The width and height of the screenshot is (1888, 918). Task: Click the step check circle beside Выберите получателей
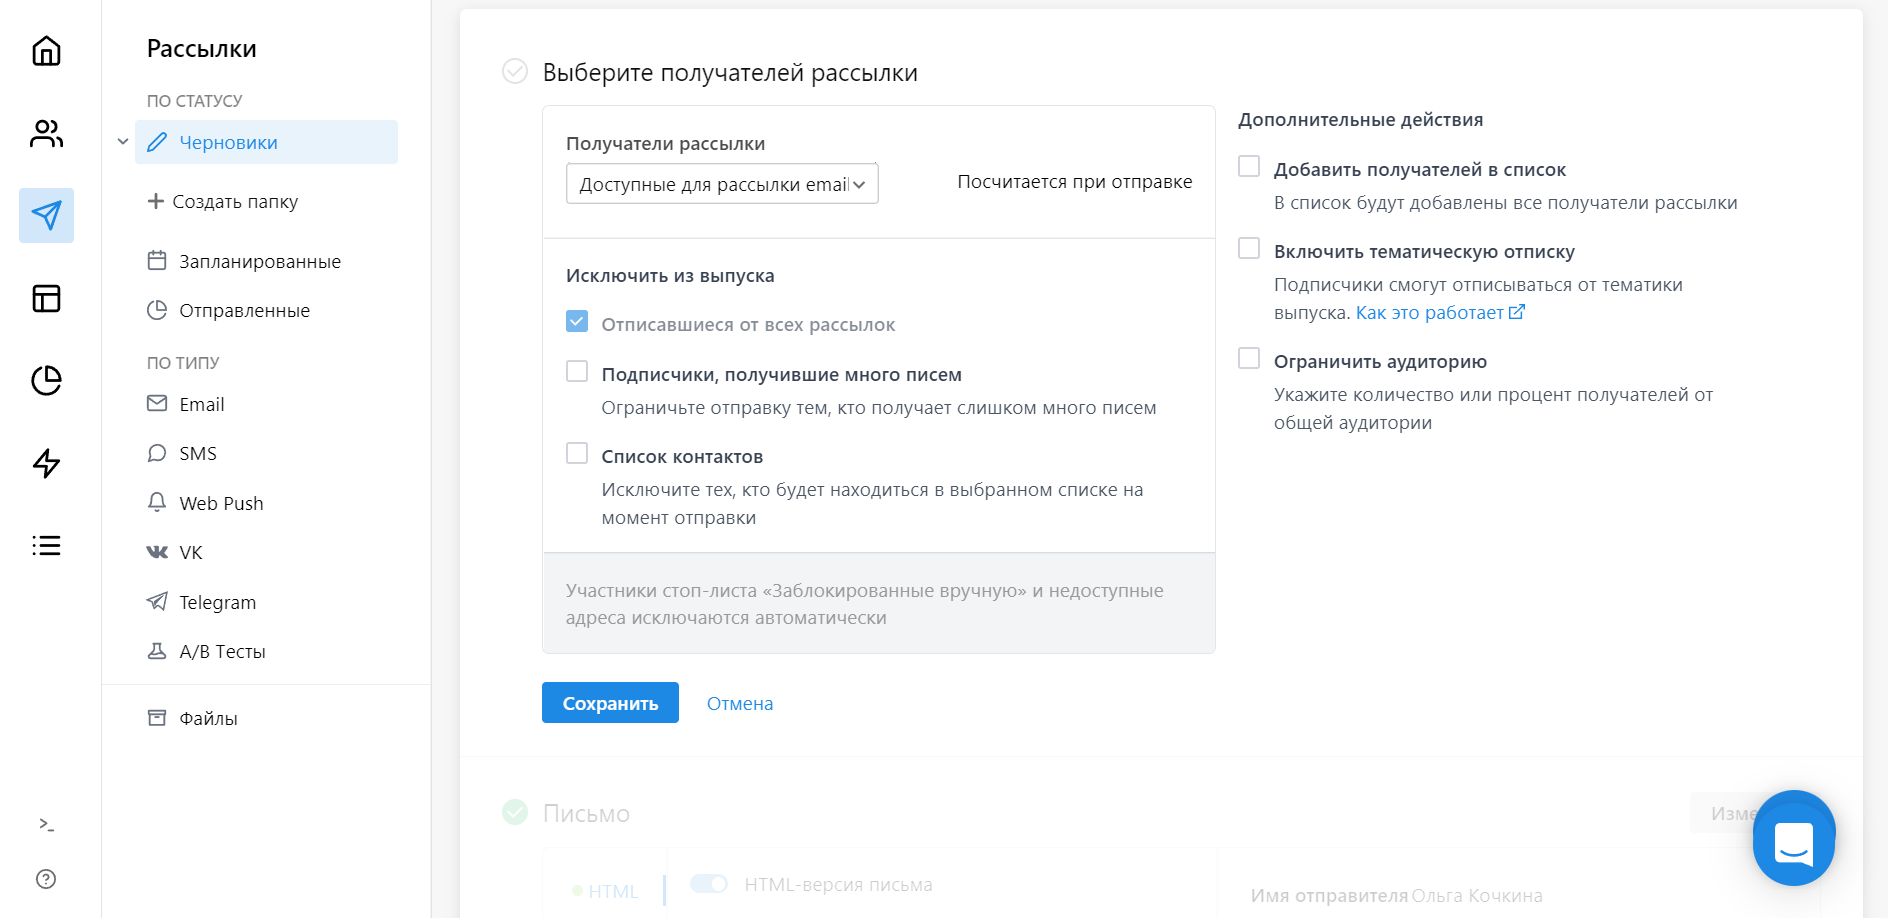tap(515, 71)
